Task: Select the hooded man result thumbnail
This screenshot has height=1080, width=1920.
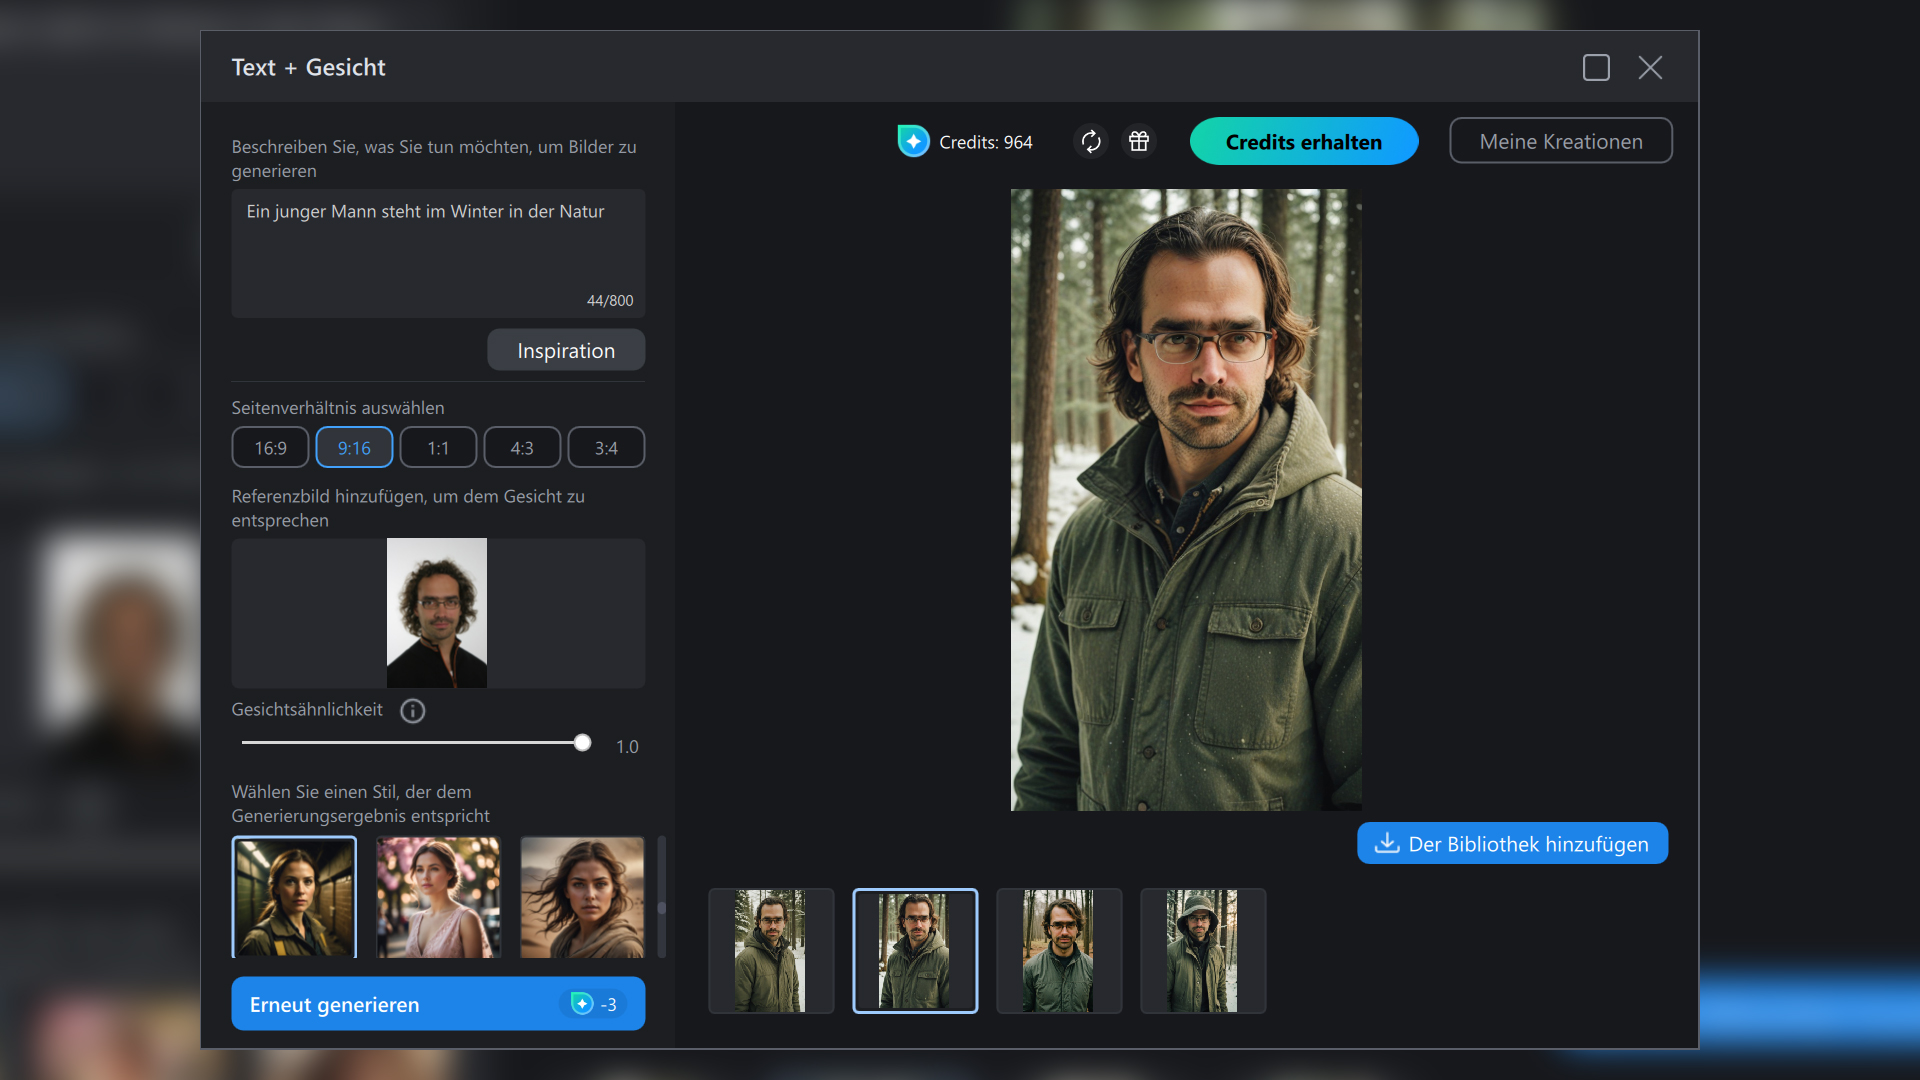Action: 1203,951
